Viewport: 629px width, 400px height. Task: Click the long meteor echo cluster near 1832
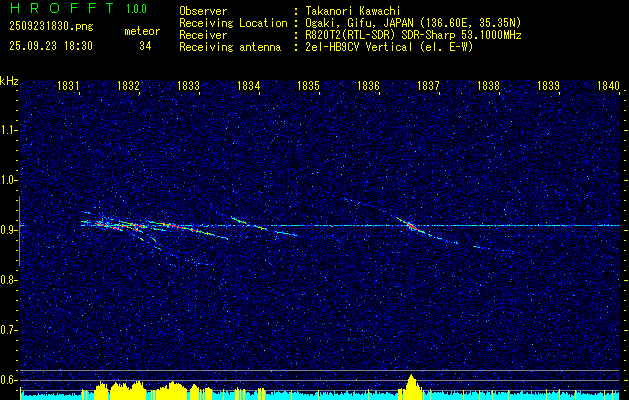point(152,229)
